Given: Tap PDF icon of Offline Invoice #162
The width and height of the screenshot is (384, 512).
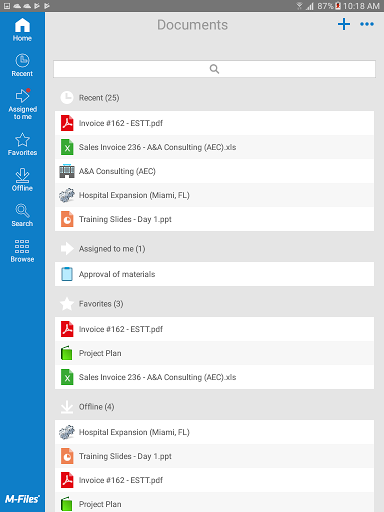Looking at the screenshot, I should pyautogui.click(x=67, y=480).
